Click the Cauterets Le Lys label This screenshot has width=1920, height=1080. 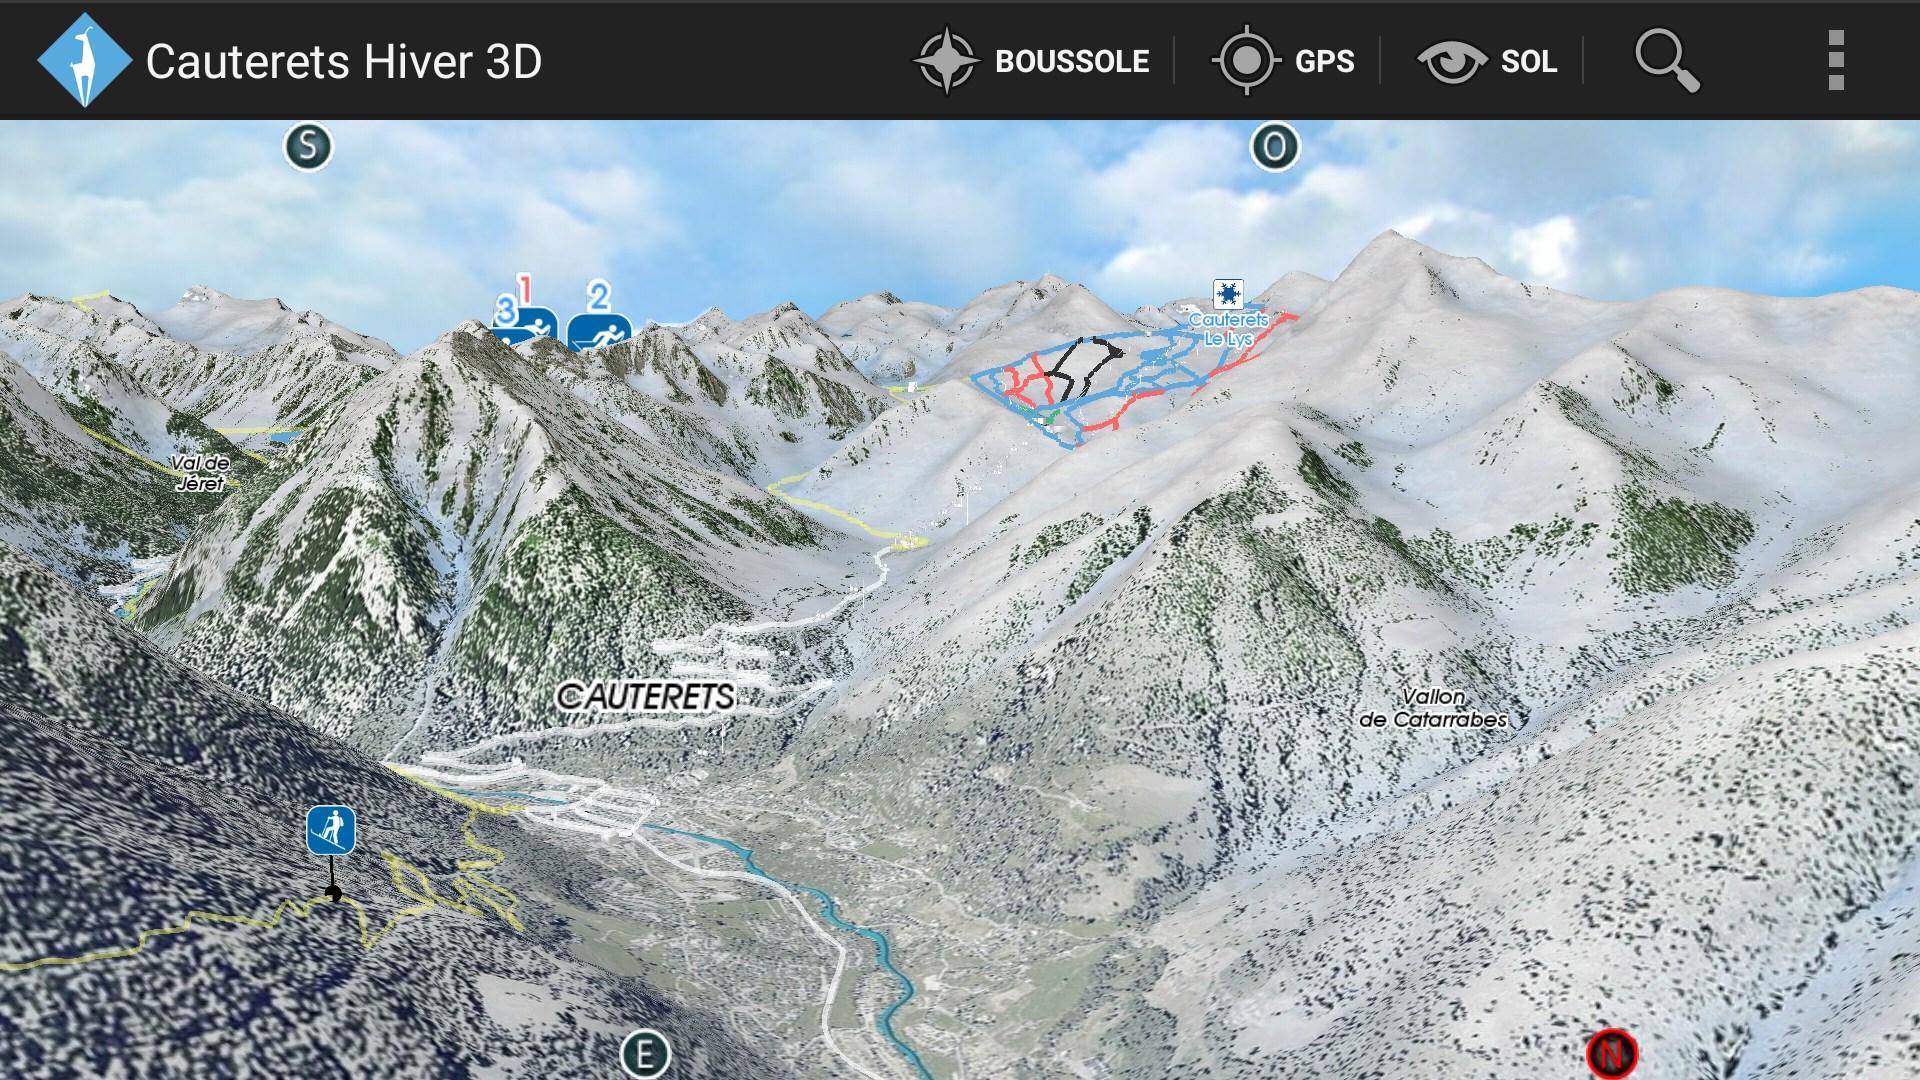(1229, 329)
